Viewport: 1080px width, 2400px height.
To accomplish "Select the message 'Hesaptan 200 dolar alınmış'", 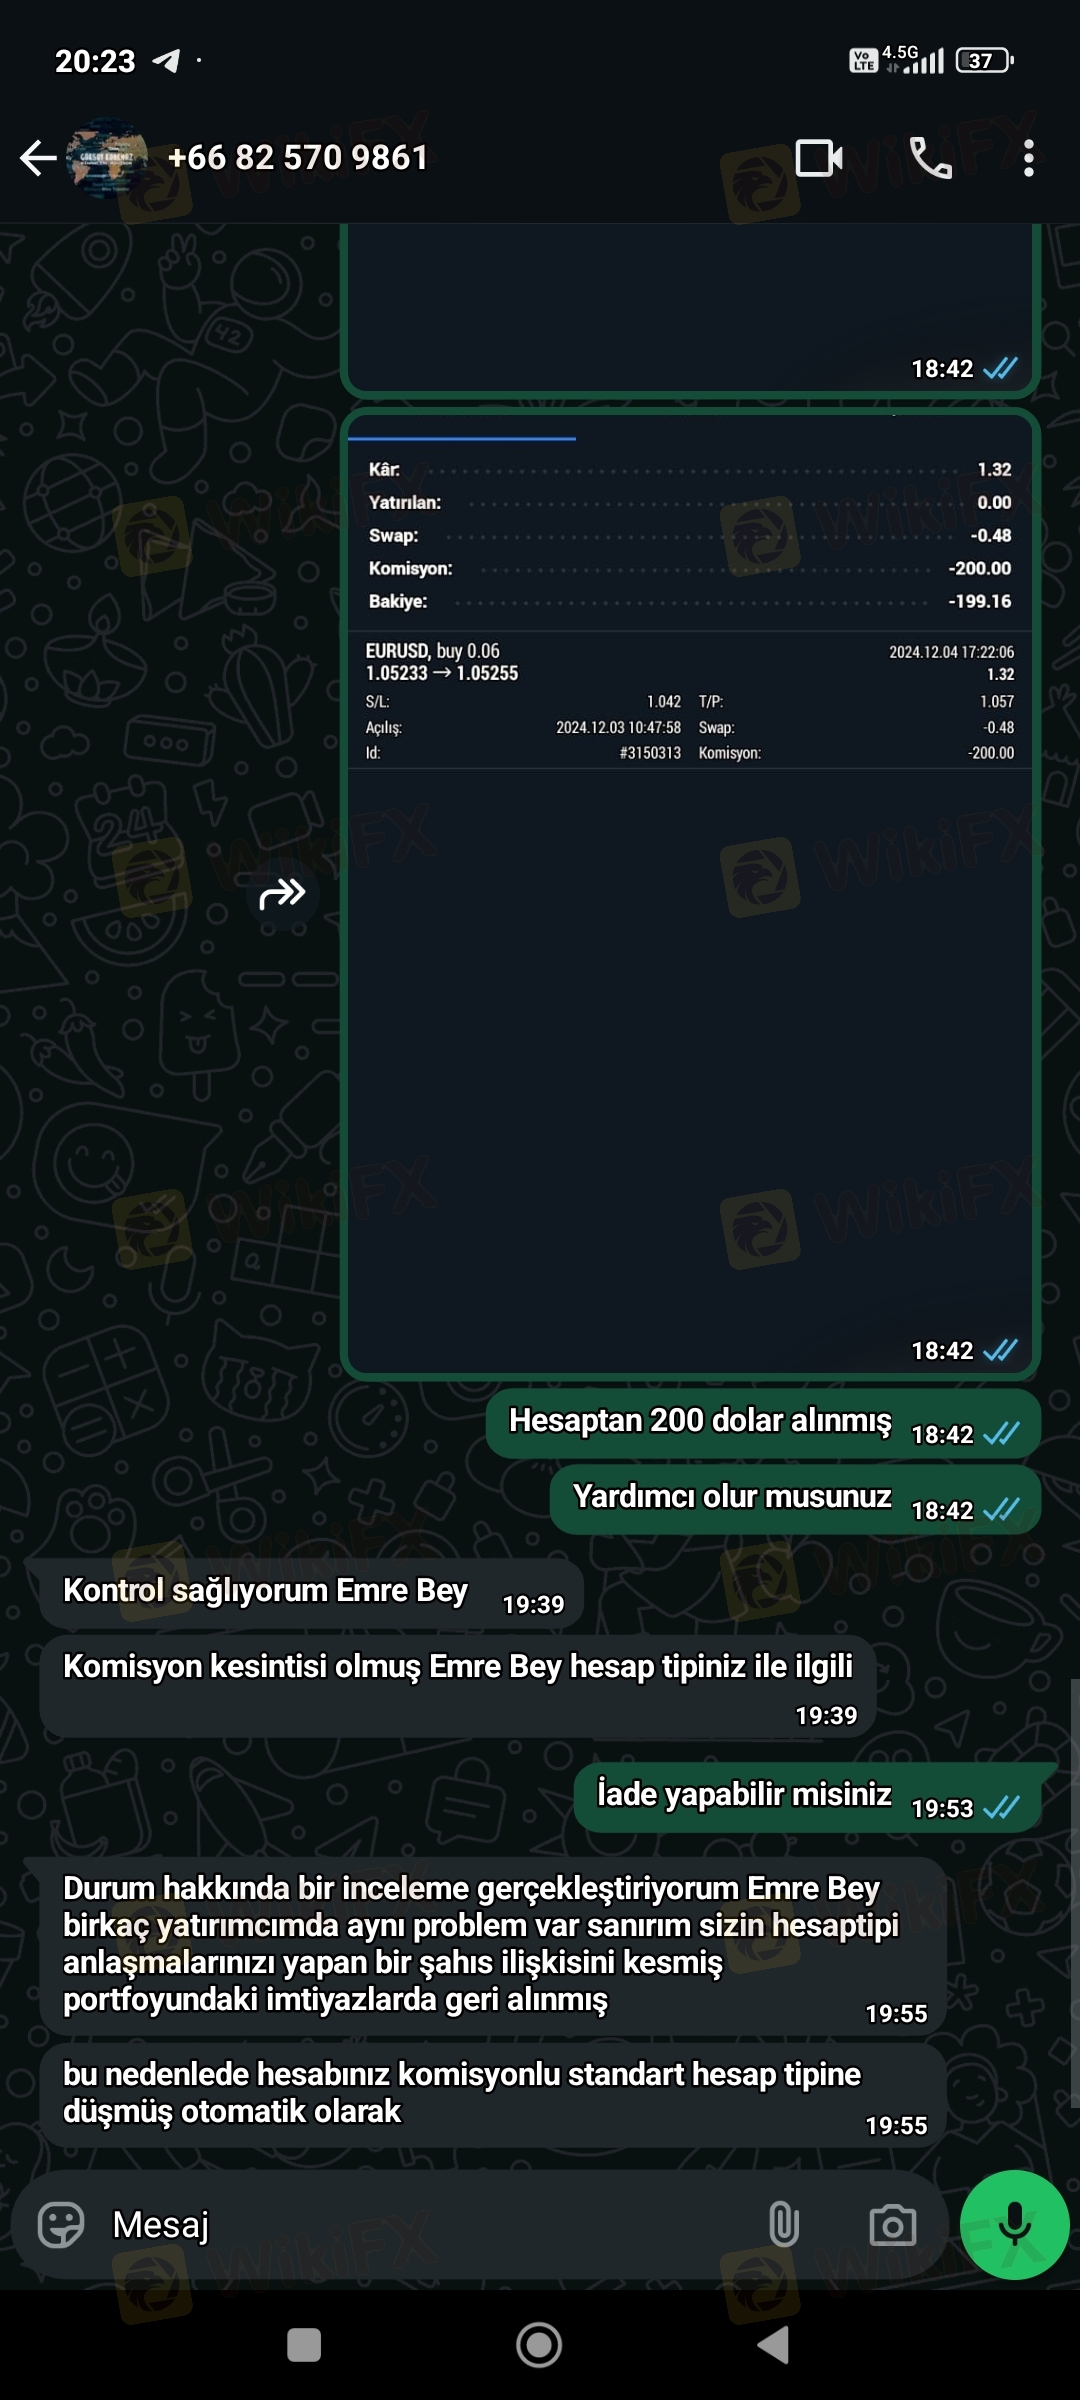I will pyautogui.click(x=763, y=1424).
